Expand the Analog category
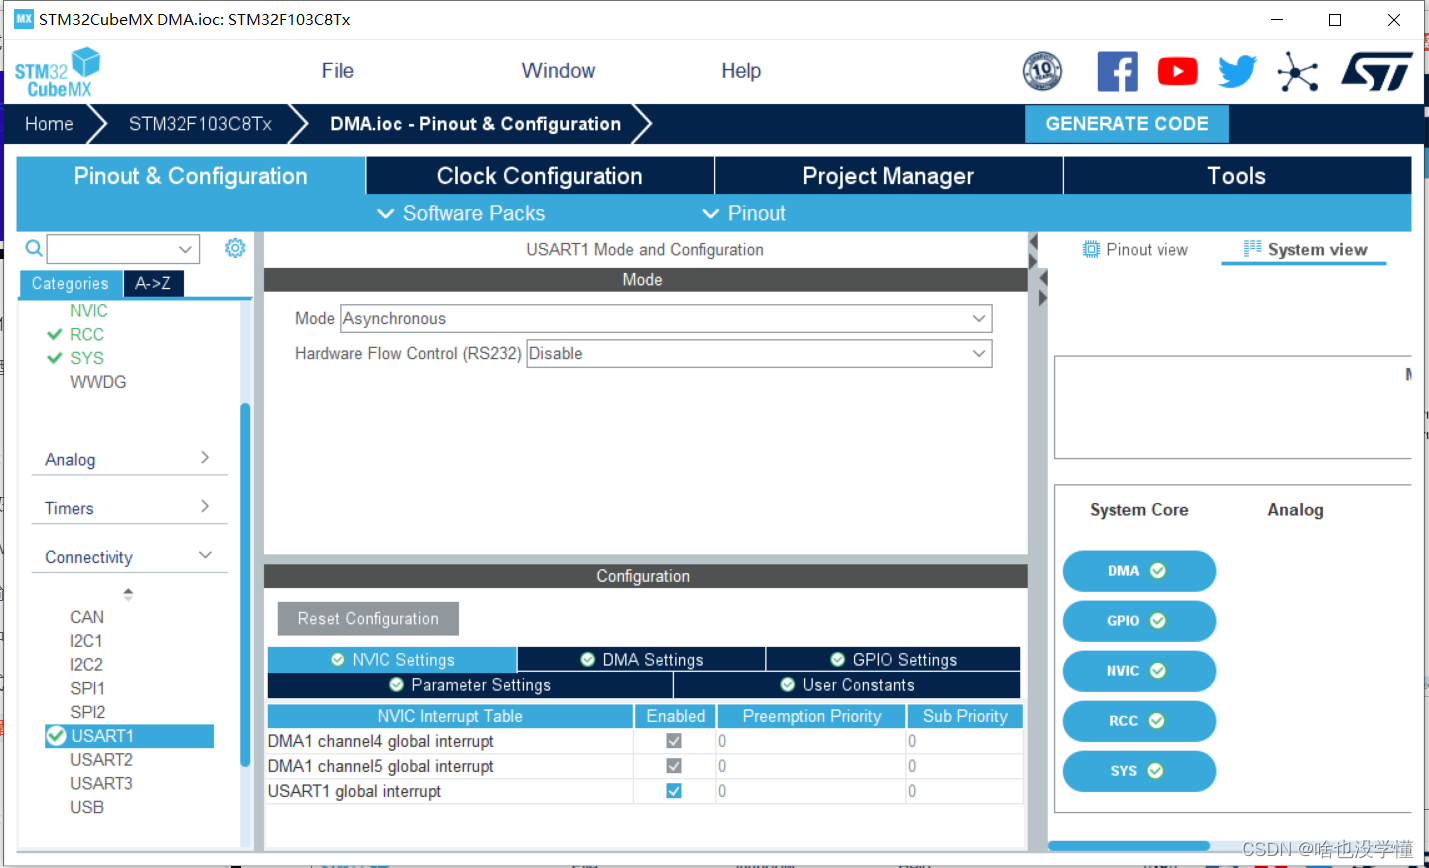The image size is (1429, 868). (x=129, y=459)
